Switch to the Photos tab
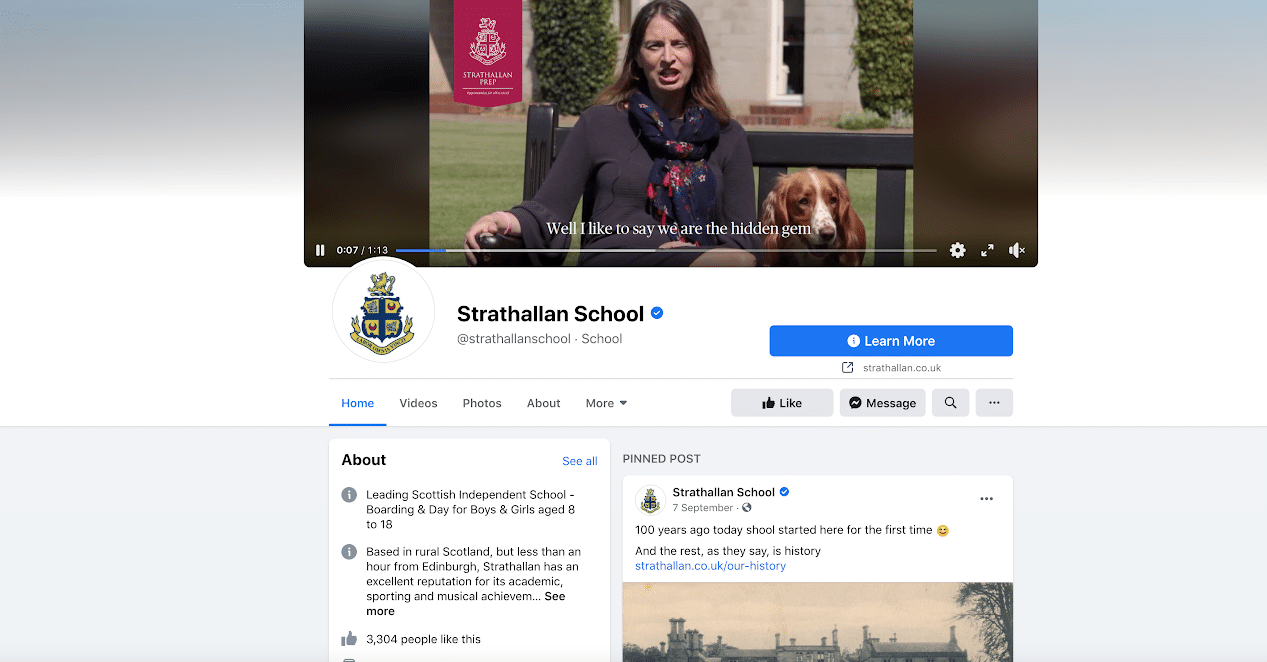Screen dimensions: 1267x662 482,403
